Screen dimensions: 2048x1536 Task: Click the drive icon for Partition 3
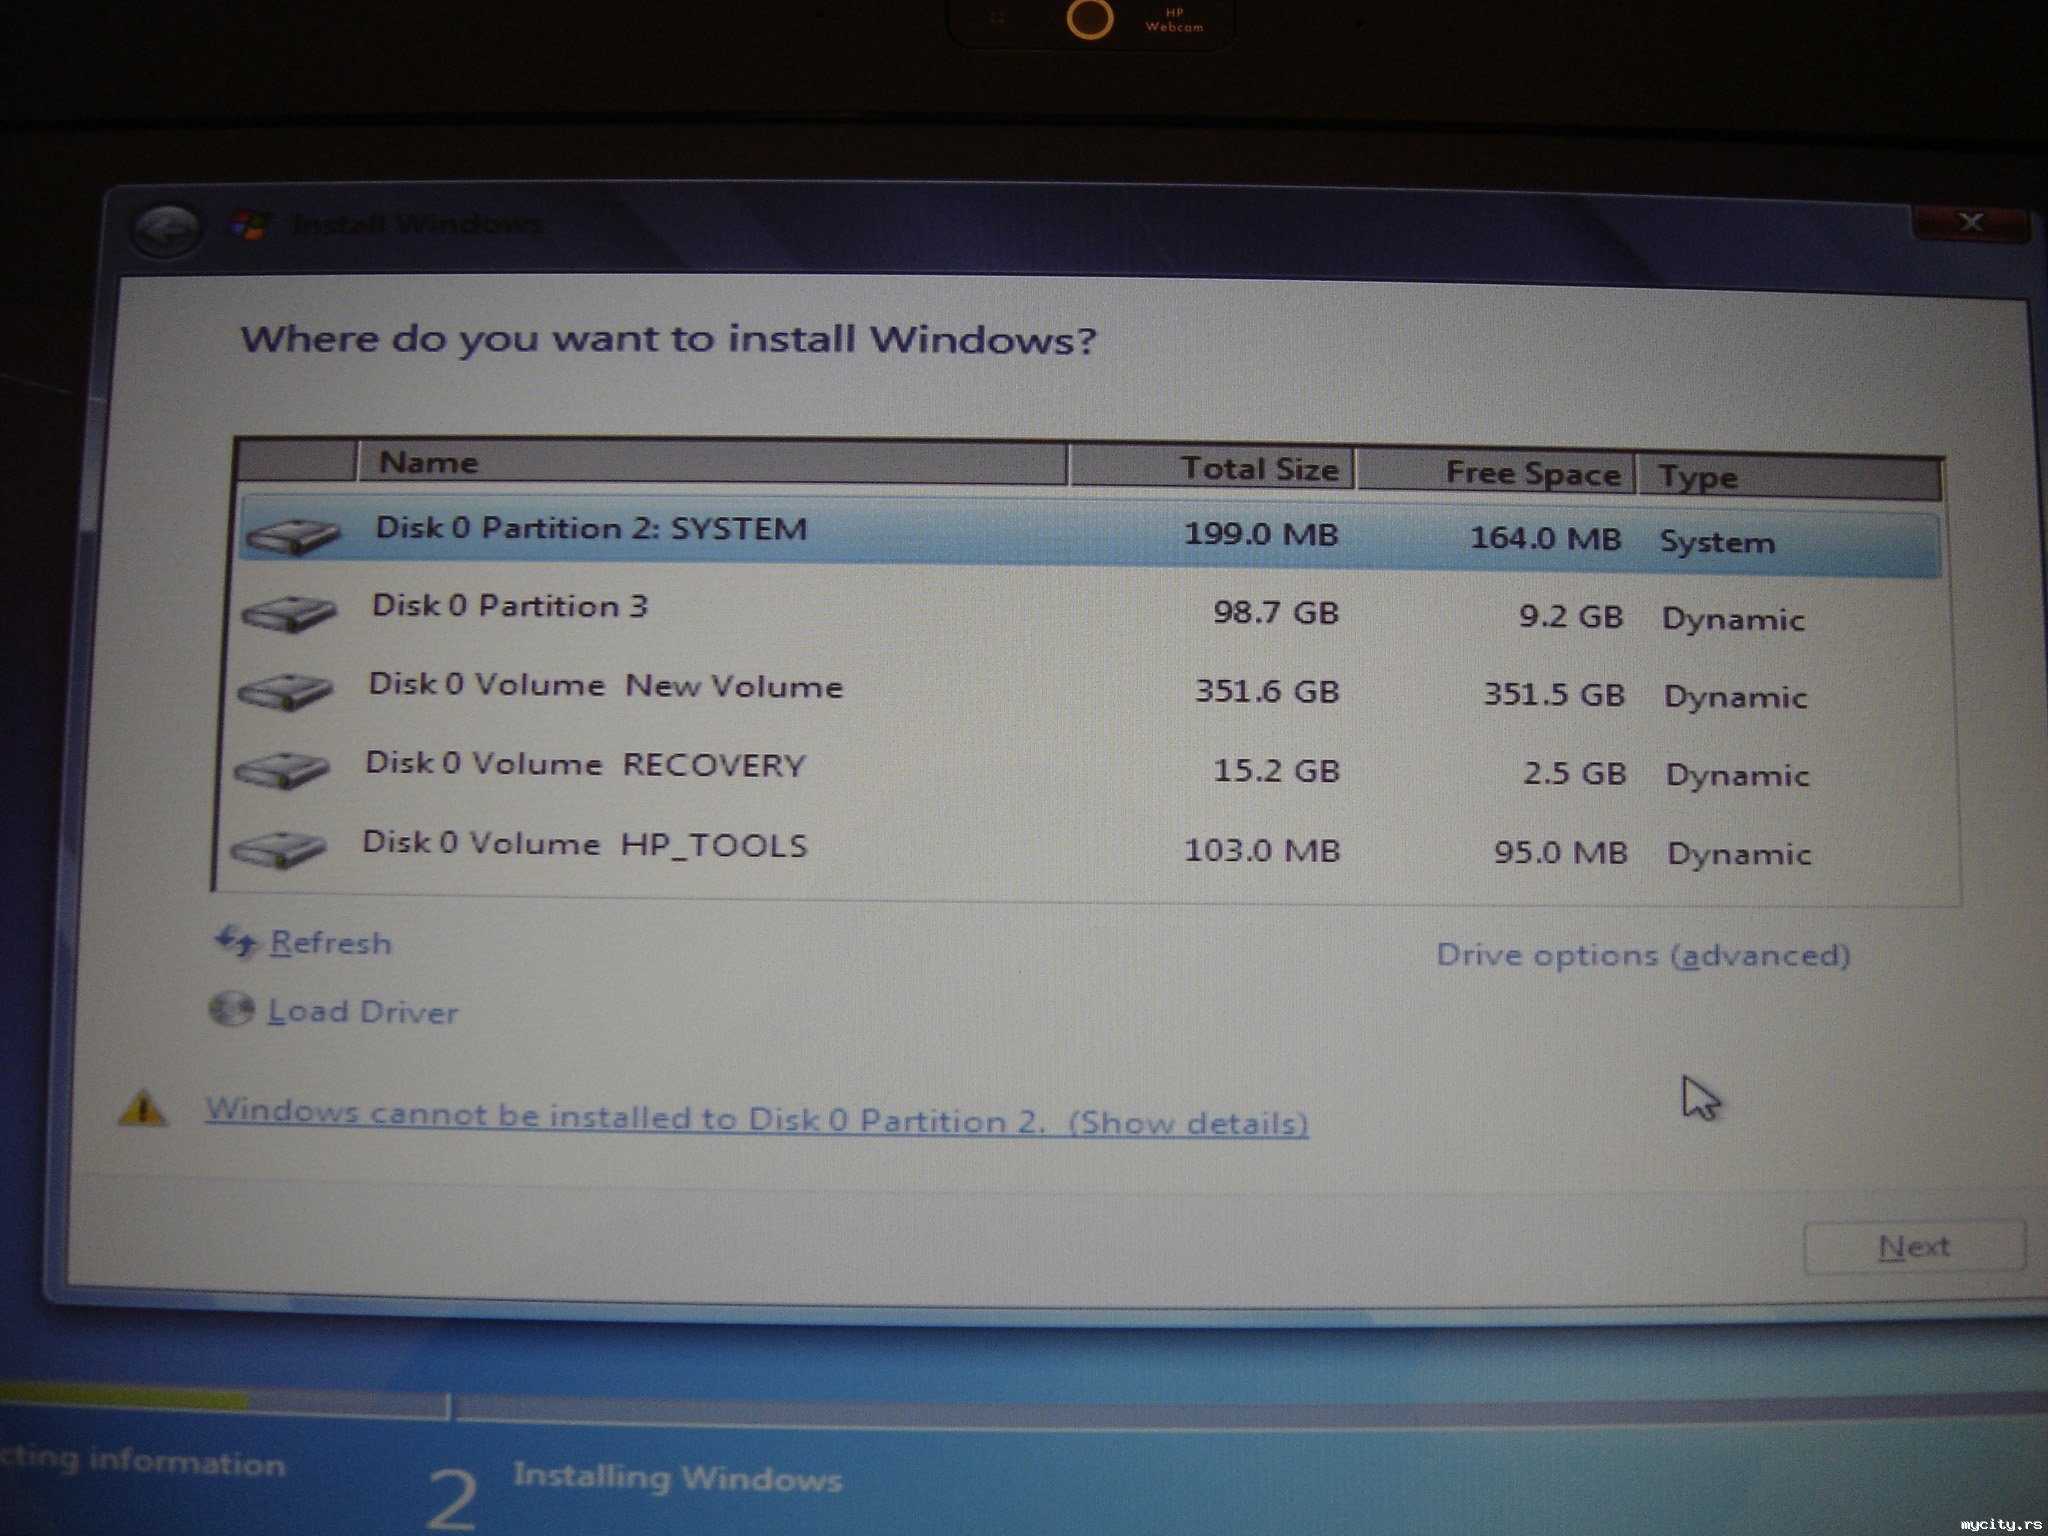[289, 612]
